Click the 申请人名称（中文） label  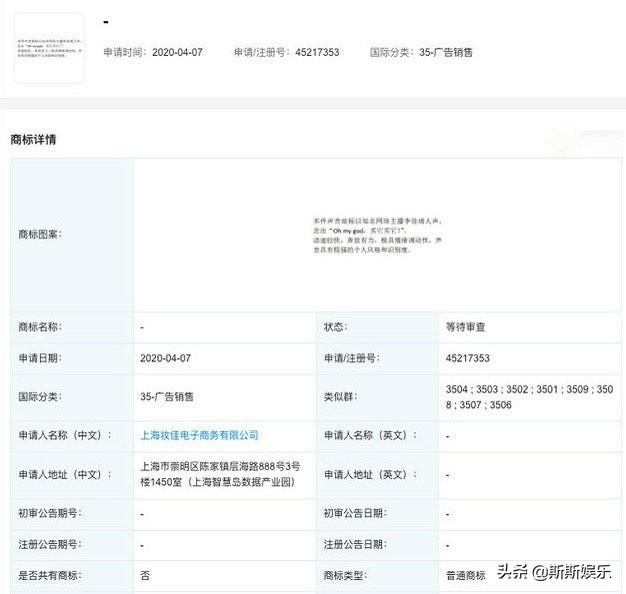65,435
